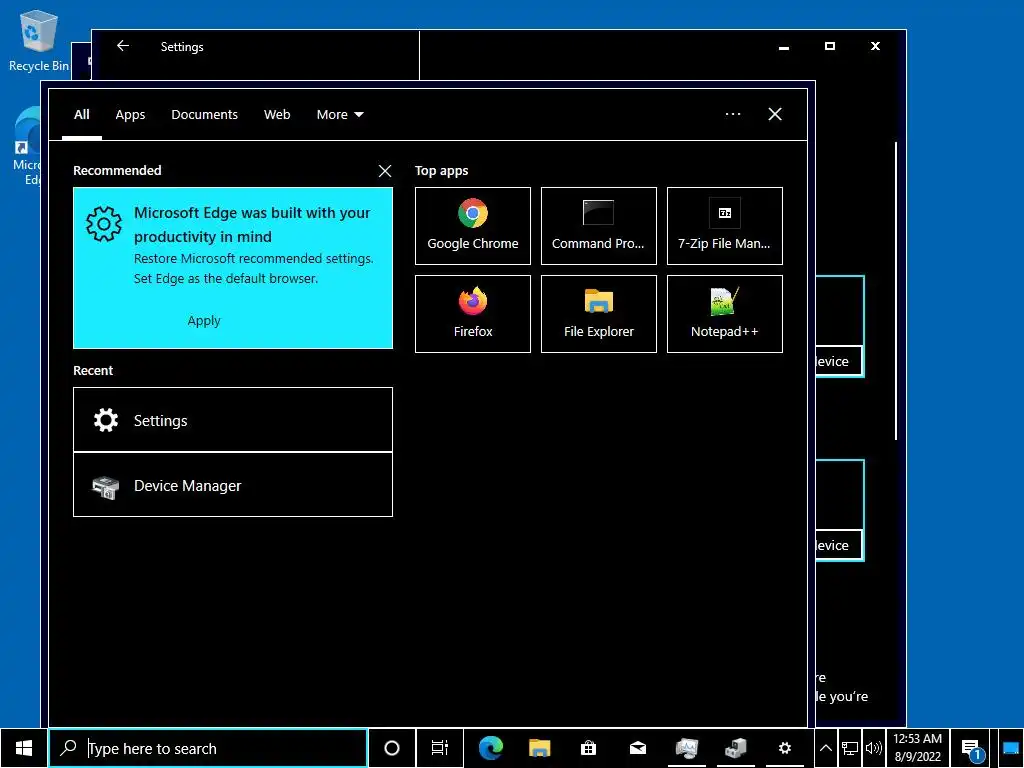
Task: Open the volume control tray icon
Action: coord(873,748)
